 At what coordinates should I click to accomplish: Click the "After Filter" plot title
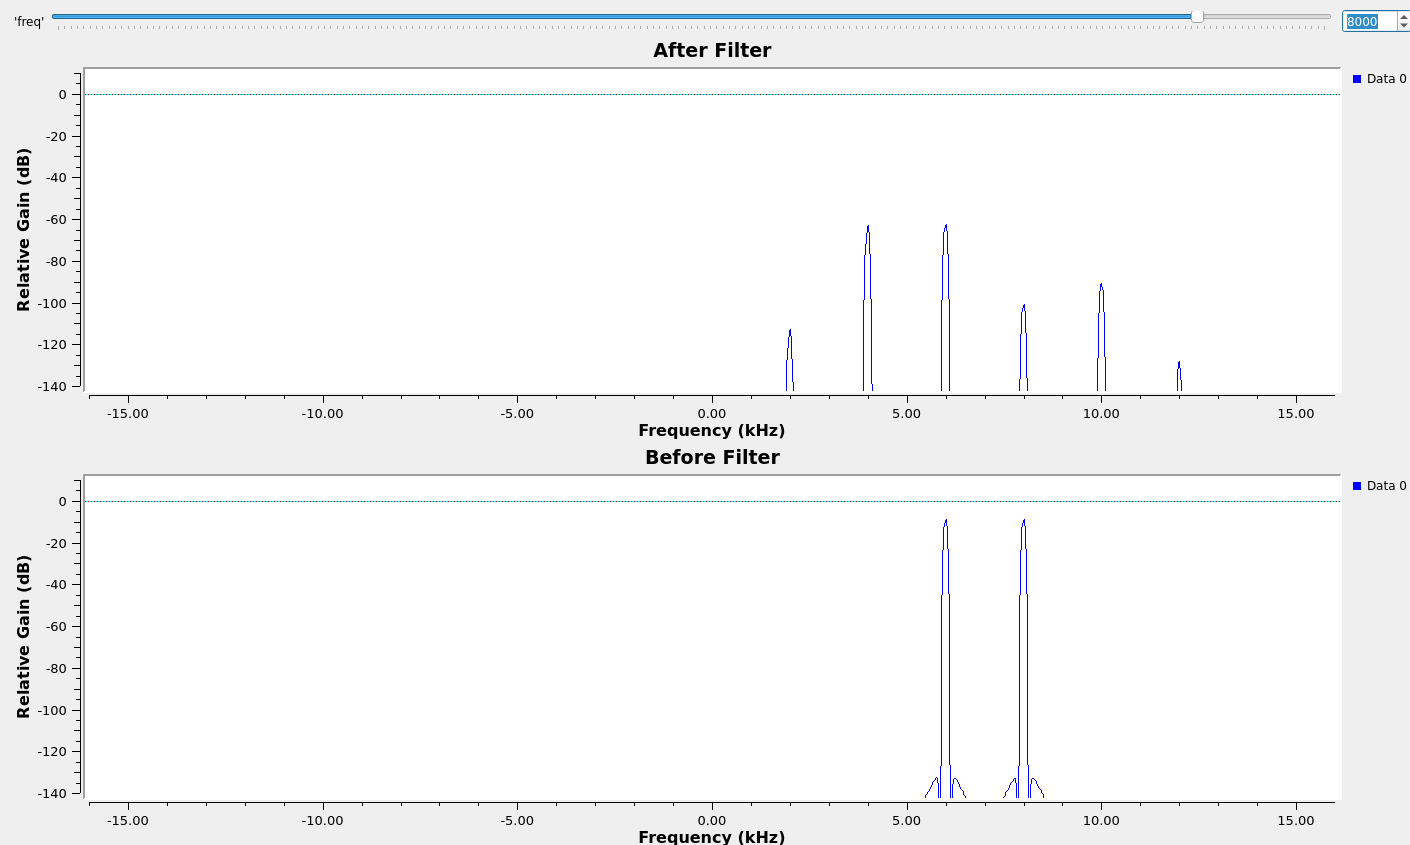point(711,50)
